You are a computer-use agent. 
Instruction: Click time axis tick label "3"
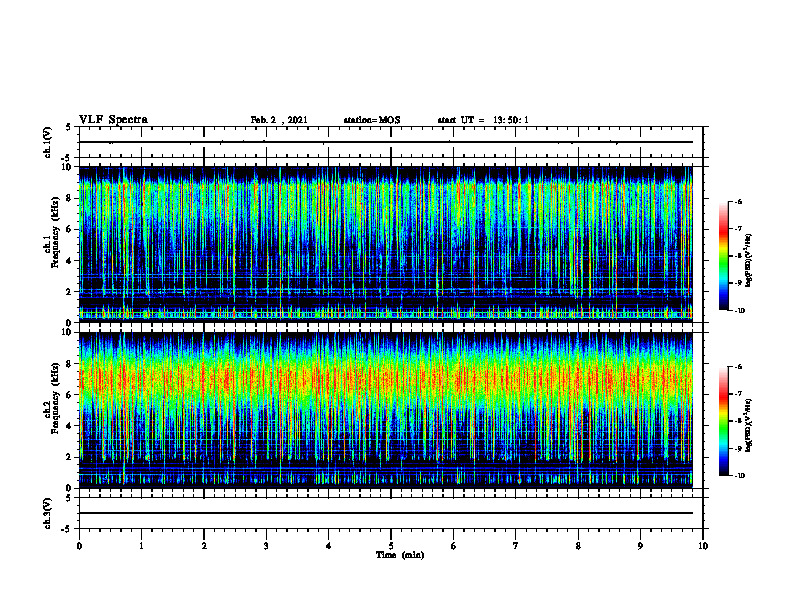pyautogui.click(x=266, y=546)
